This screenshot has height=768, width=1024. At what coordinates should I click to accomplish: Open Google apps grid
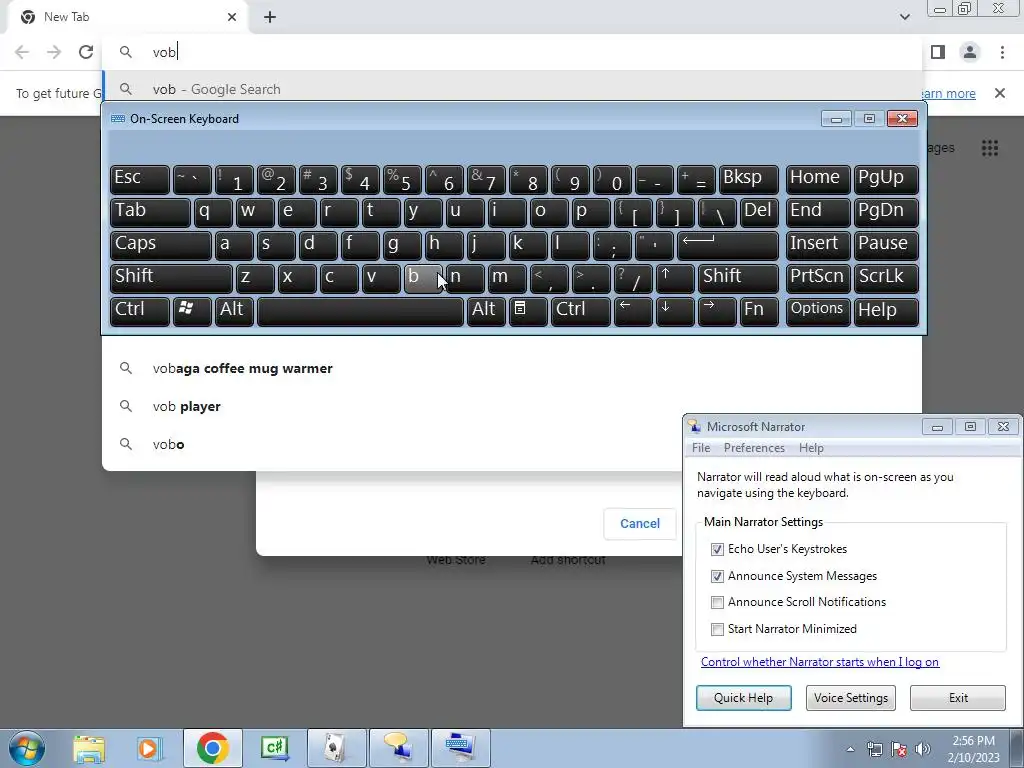click(x=990, y=148)
